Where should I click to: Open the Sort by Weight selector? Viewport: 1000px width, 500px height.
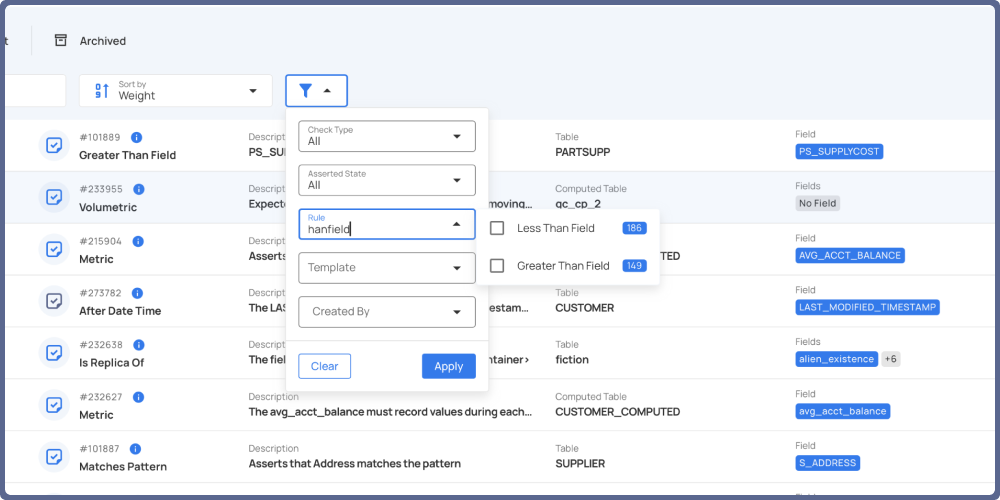click(176, 91)
